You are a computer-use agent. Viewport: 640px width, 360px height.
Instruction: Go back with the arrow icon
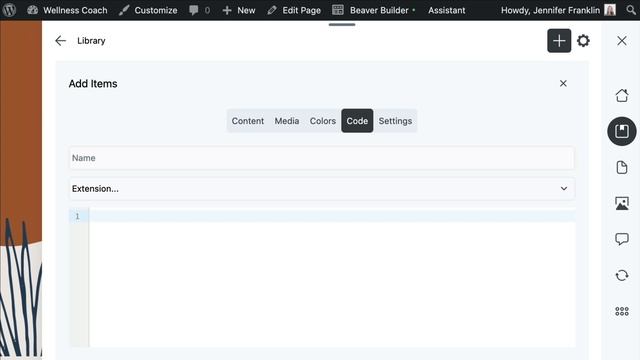[x=60, y=41]
